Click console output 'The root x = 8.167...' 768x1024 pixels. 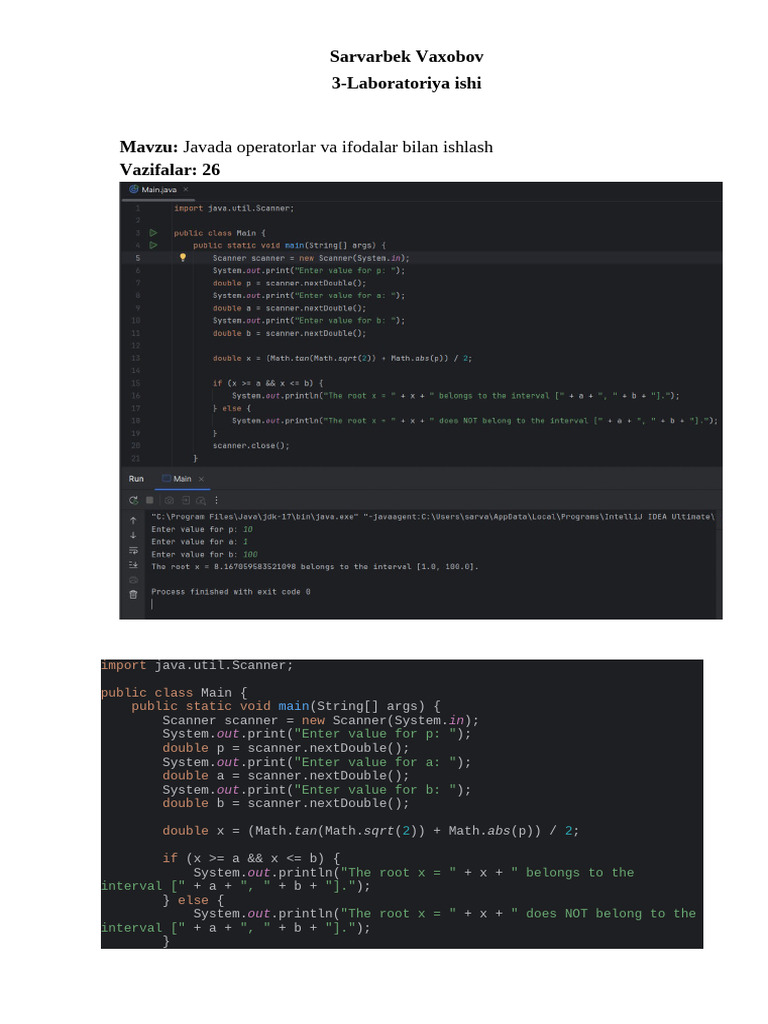(x=315, y=566)
